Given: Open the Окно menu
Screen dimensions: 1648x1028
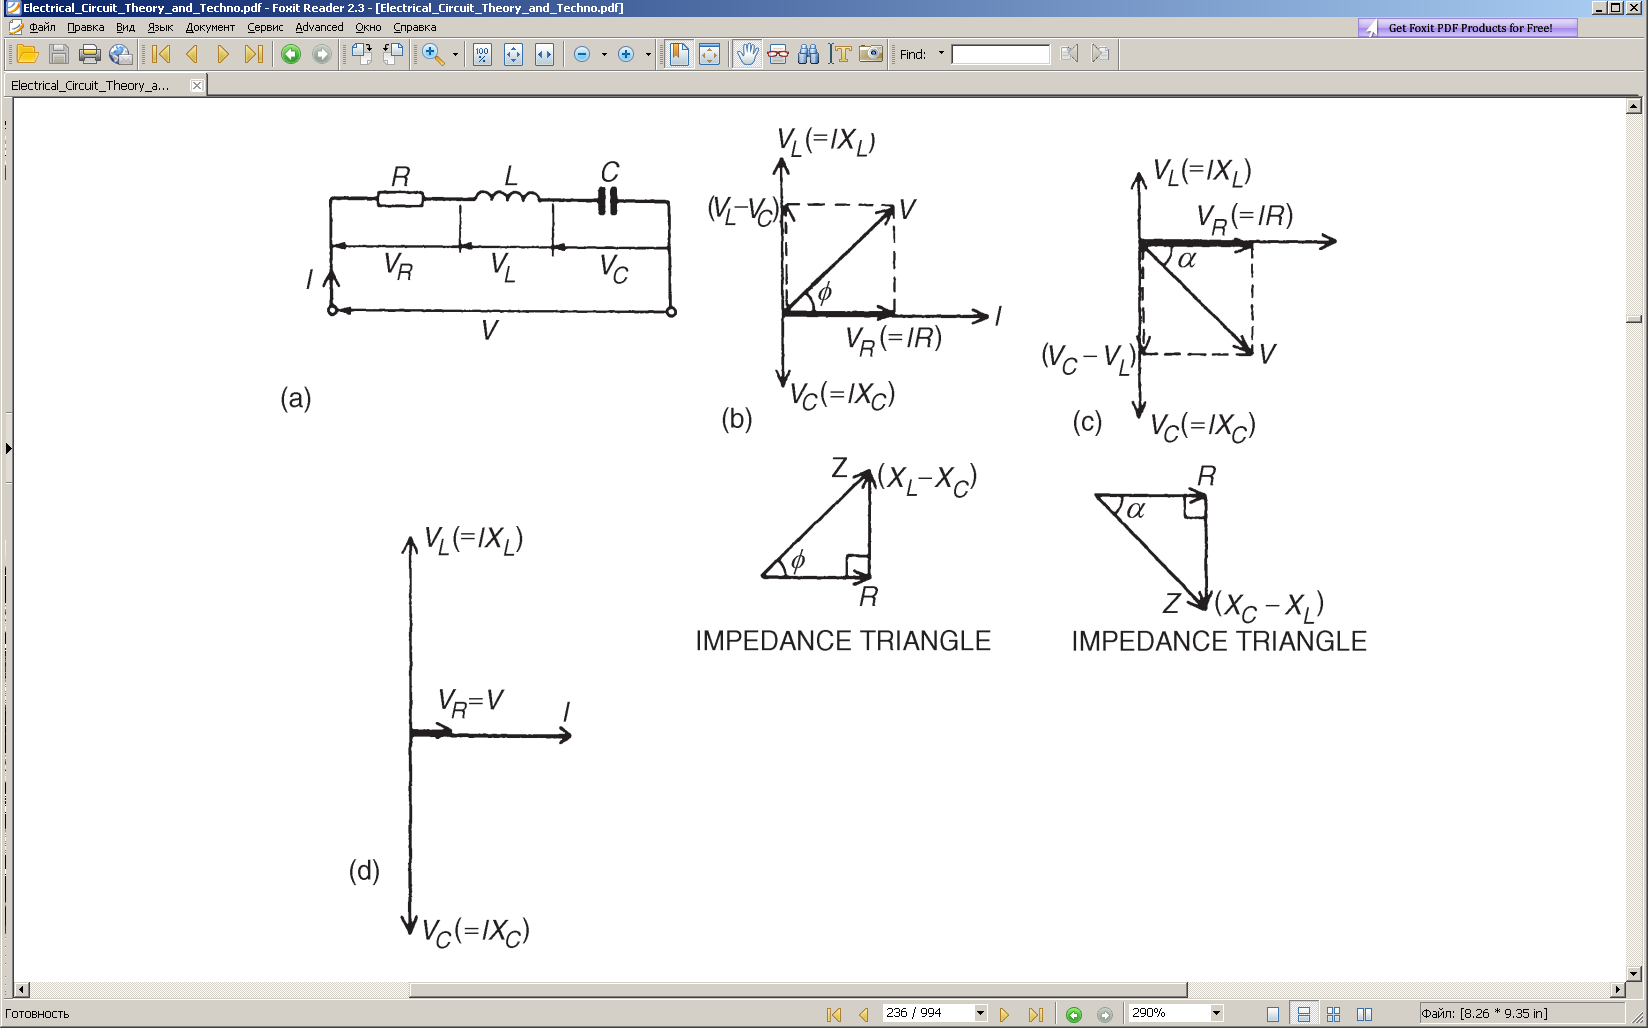Looking at the screenshot, I should point(368,27).
